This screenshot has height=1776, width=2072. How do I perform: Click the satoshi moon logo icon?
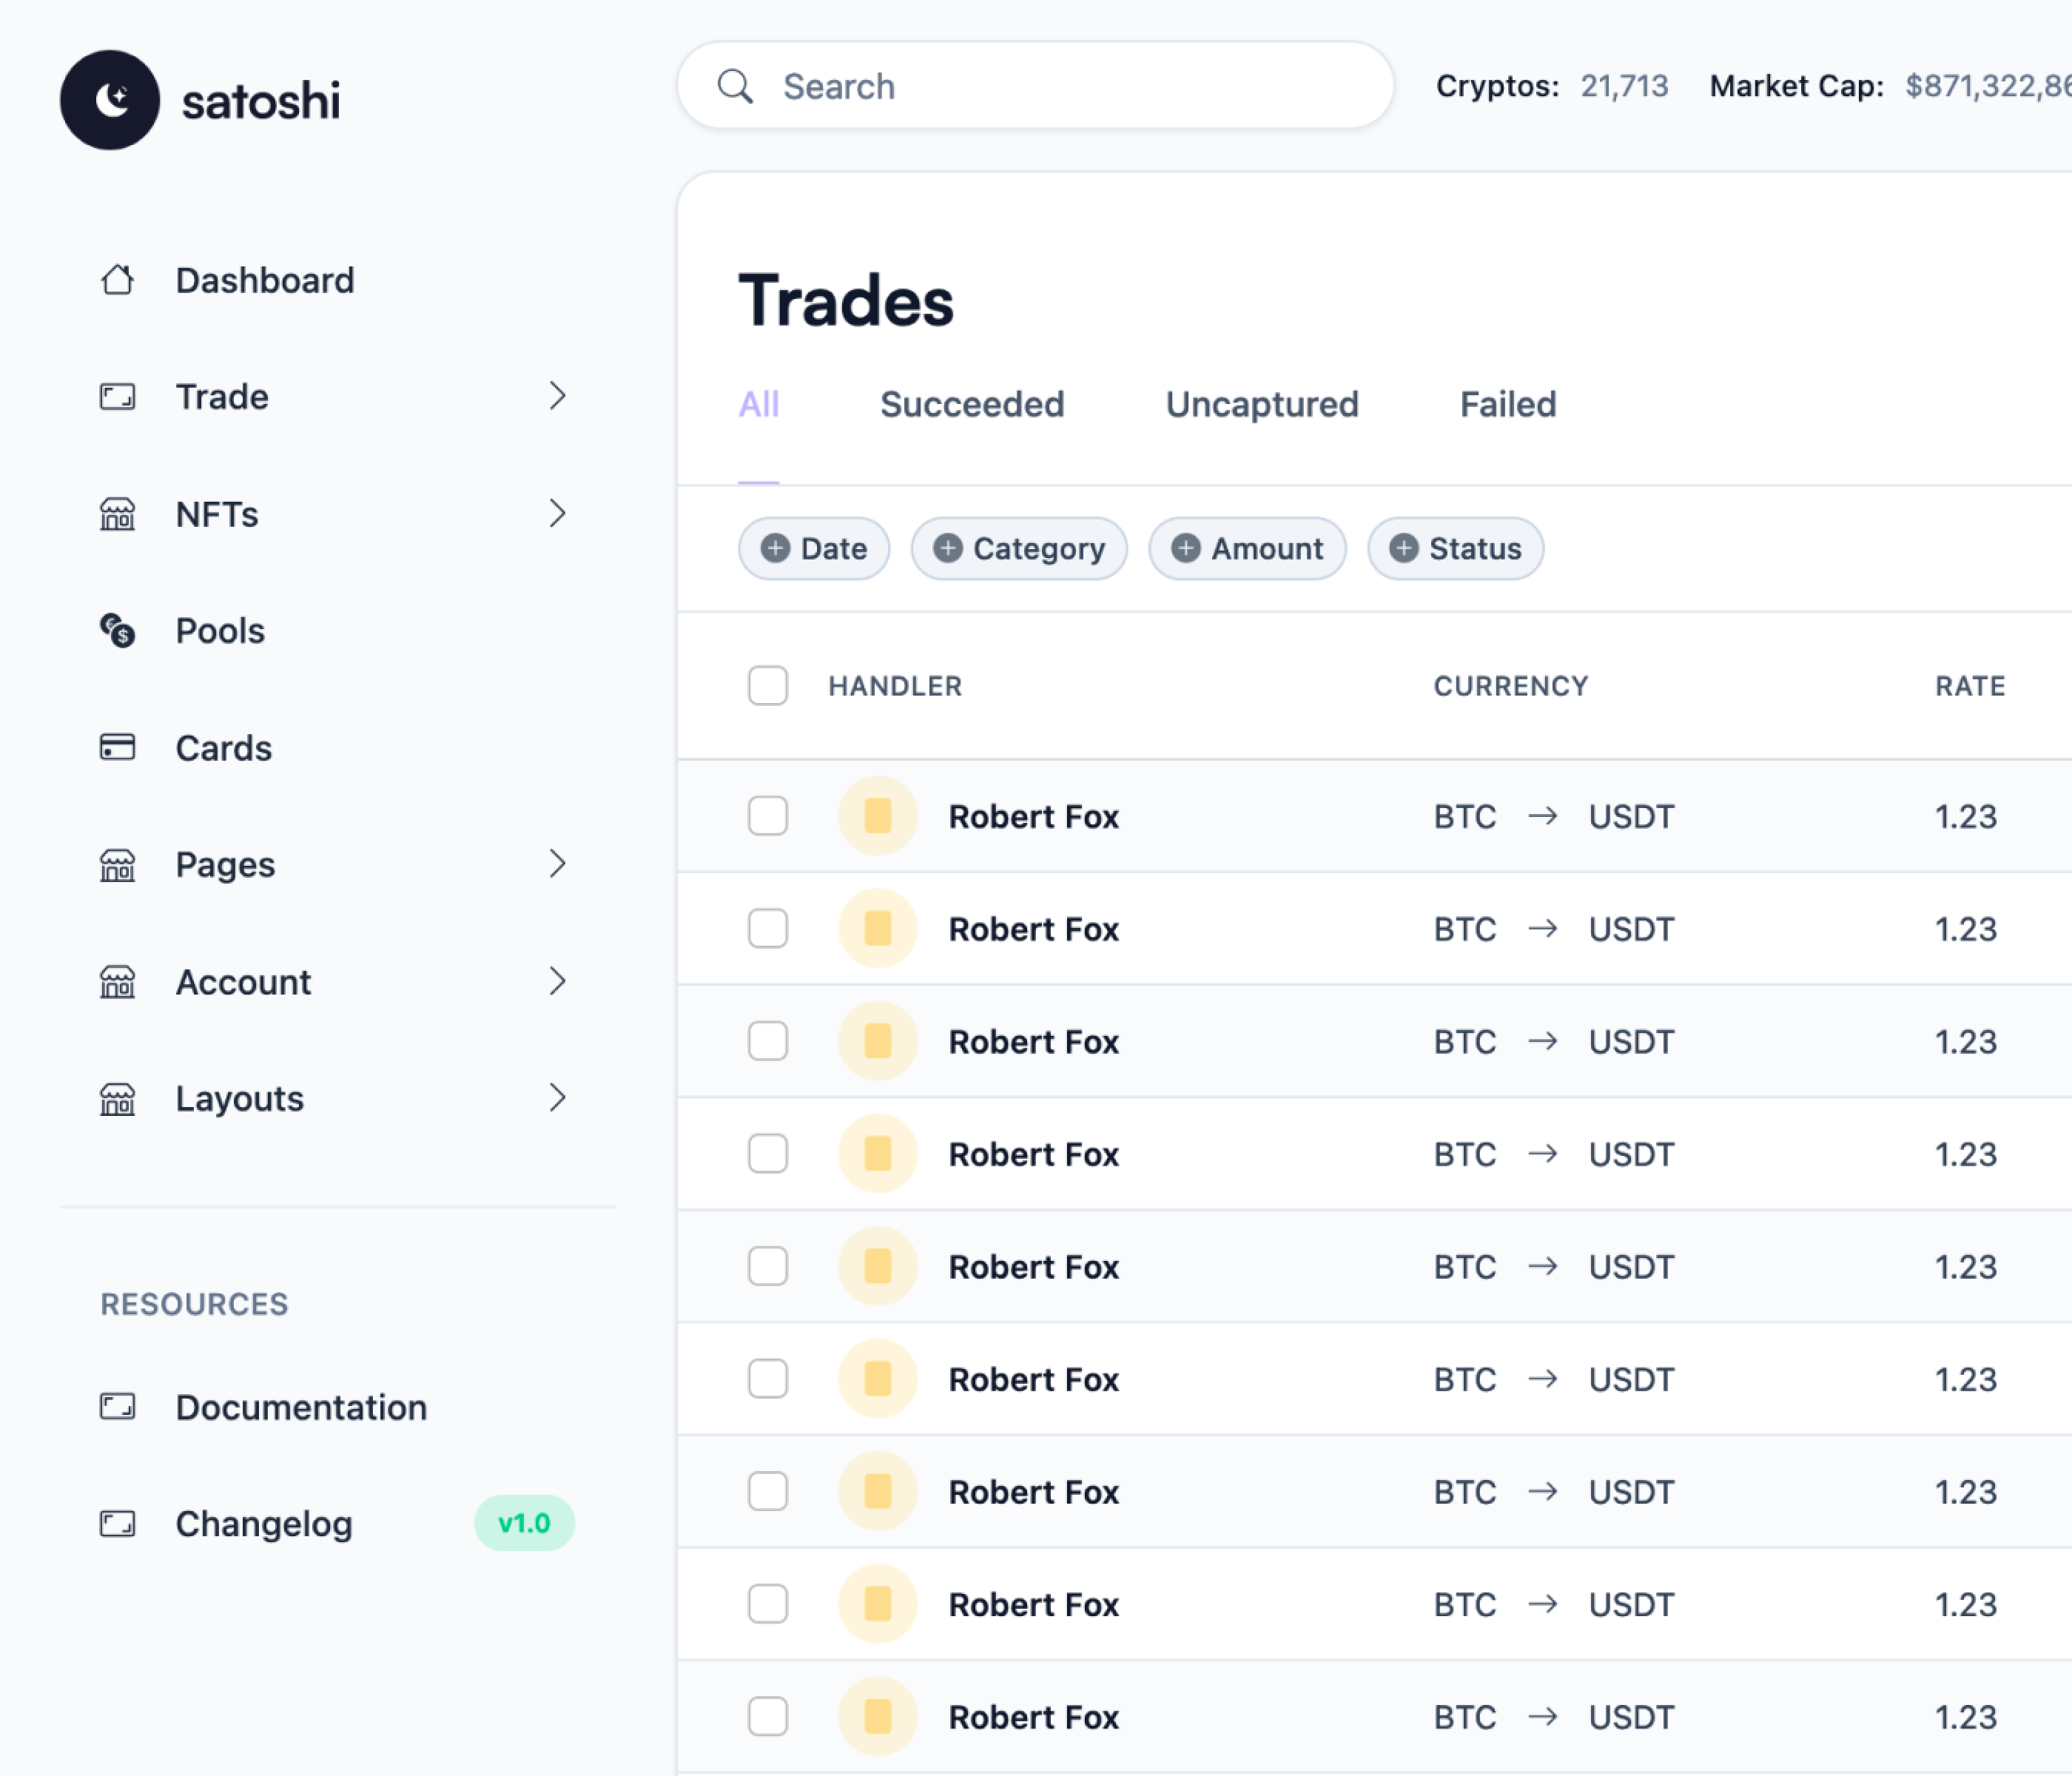[x=110, y=100]
